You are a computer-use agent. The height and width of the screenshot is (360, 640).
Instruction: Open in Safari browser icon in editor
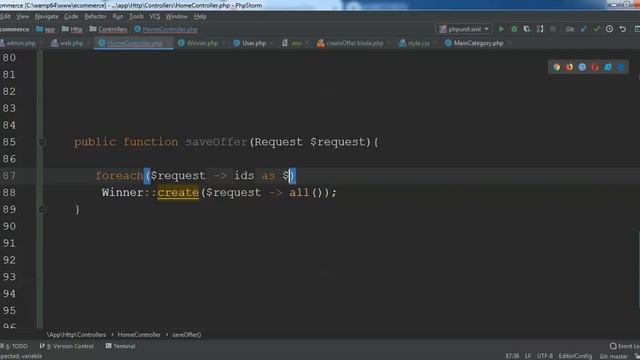(x=582, y=67)
